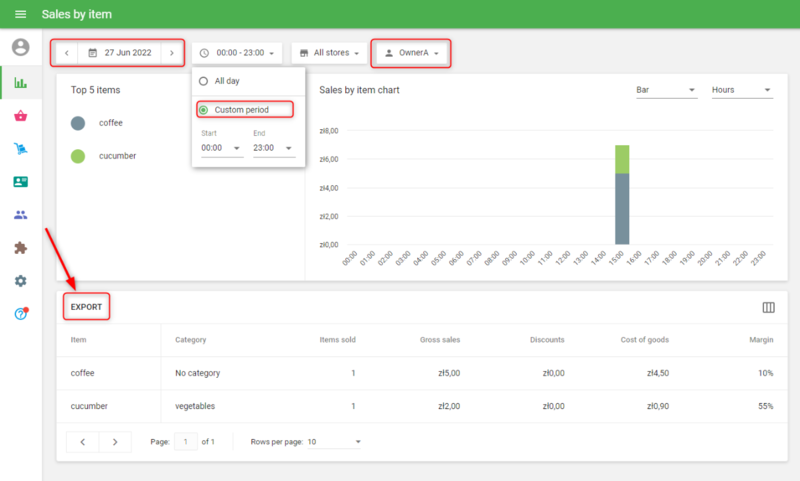The image size is (800, 481).
Task: Open the Help question mark icon
Action: click(x=20, y=314)
